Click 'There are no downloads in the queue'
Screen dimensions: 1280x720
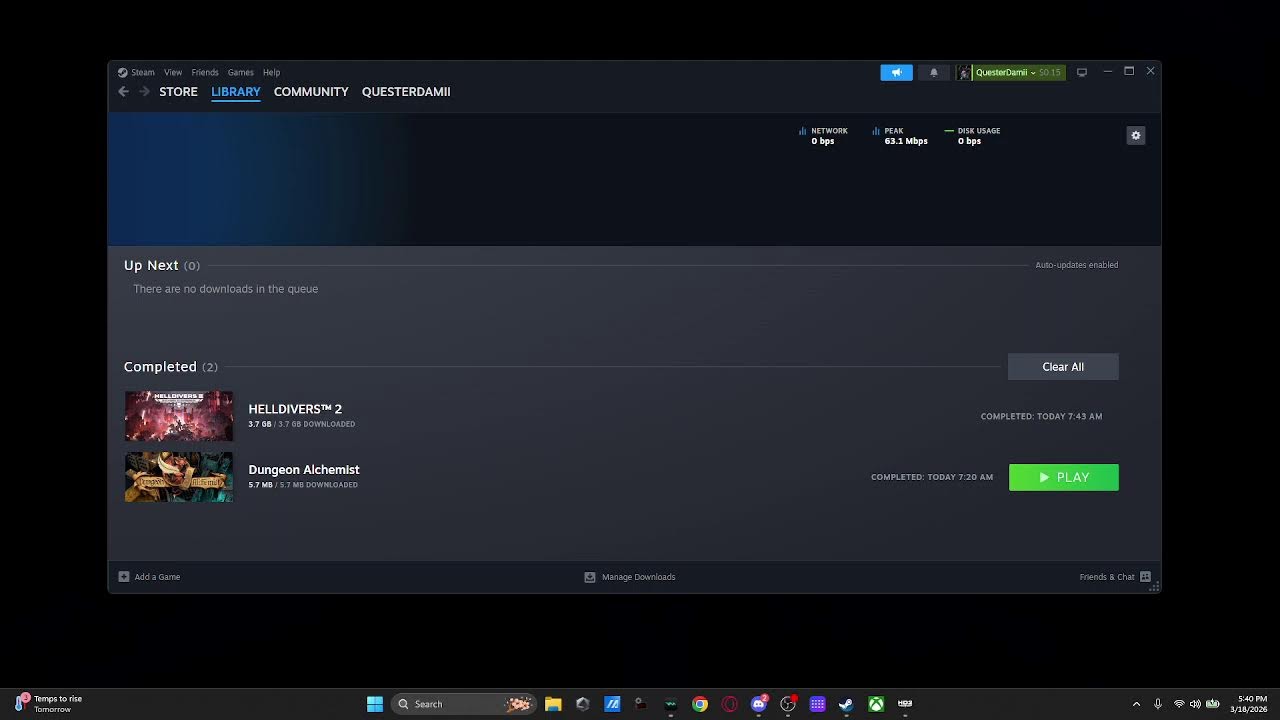pos(226,289)
